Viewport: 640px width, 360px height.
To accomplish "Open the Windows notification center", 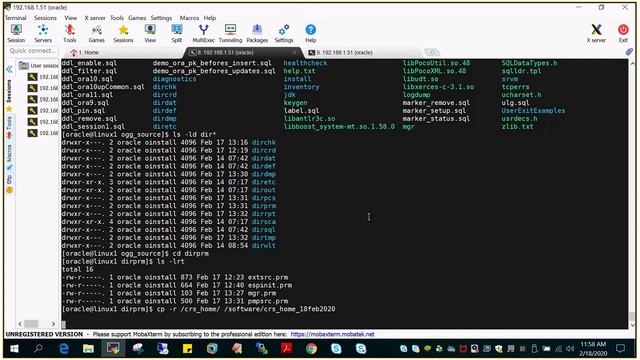I will coord(620,349).
